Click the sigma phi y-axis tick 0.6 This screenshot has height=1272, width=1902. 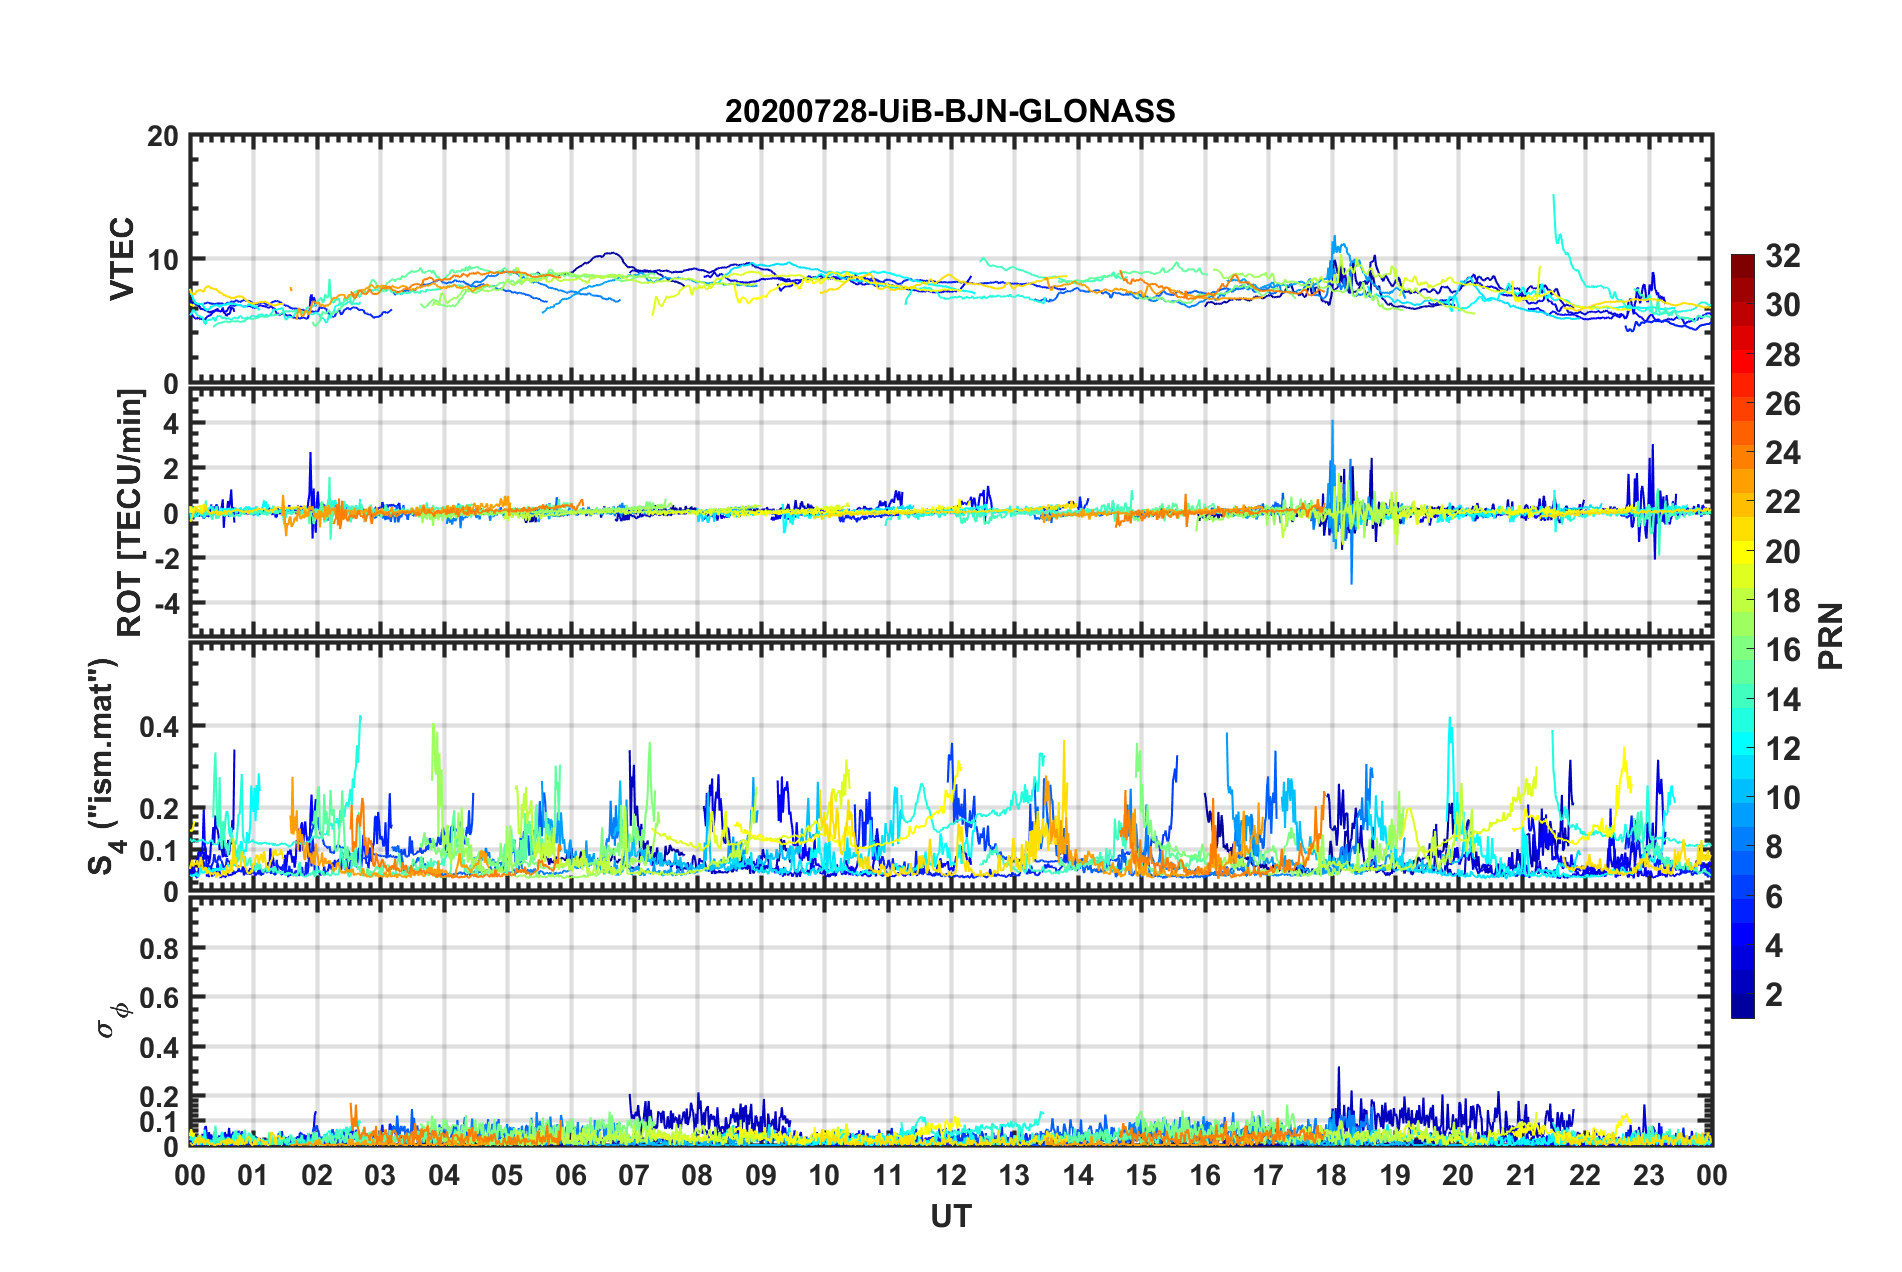point(160,997)
